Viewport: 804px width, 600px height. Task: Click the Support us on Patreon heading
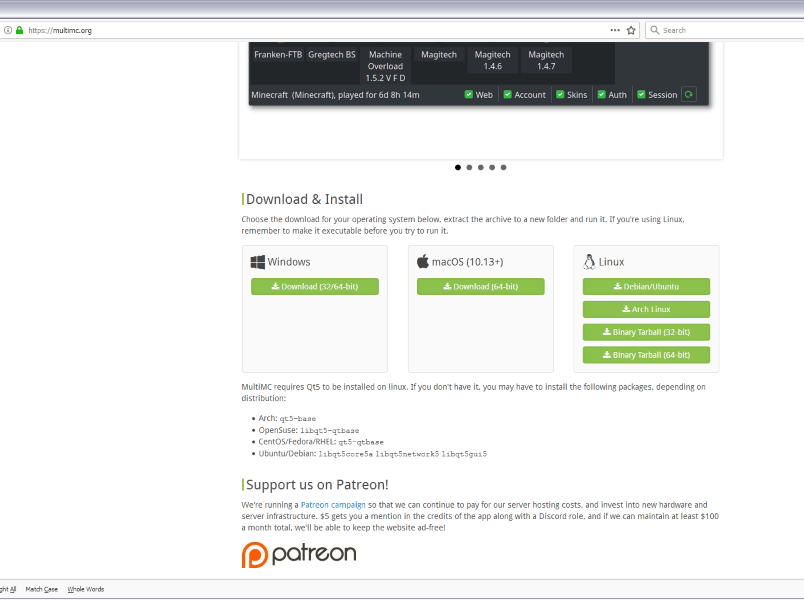coord(317,485)
